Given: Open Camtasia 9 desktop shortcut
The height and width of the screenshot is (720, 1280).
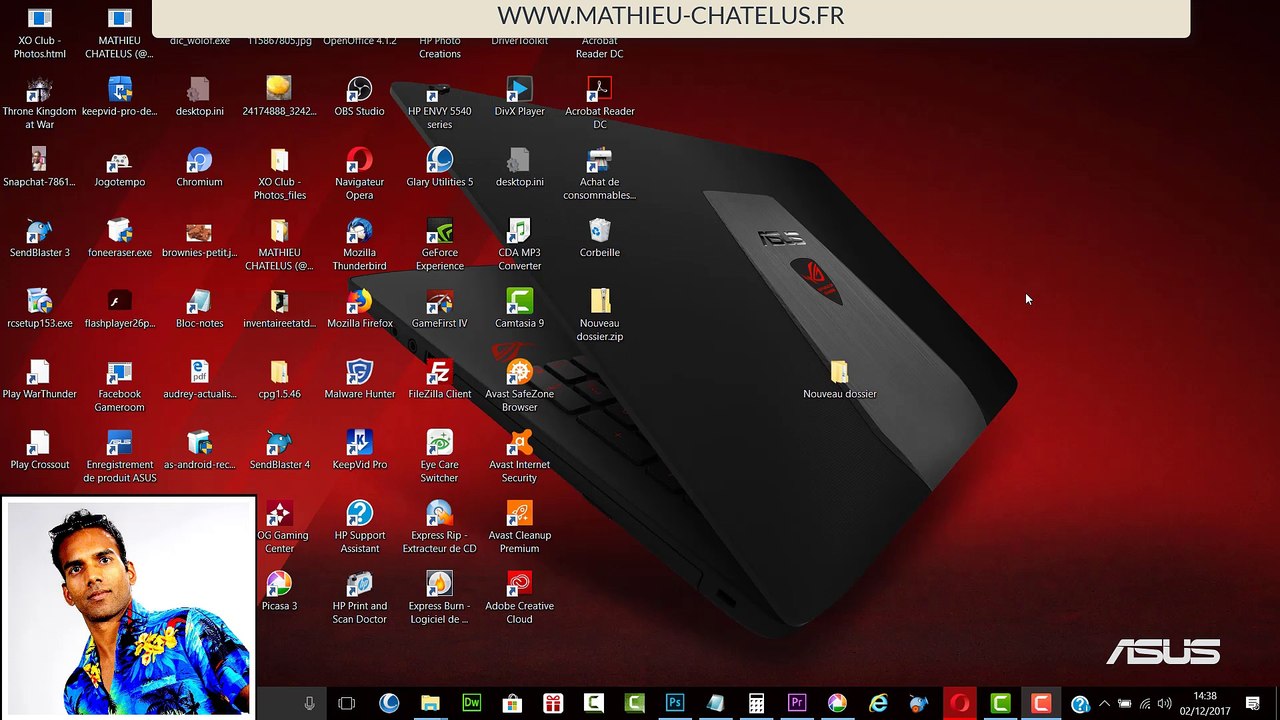Looking at the screenshot, I should (x=519, y=309).
